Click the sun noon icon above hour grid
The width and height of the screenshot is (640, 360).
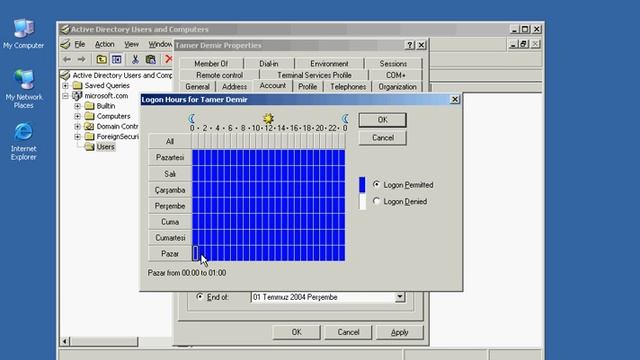click(x=268, y=118)
